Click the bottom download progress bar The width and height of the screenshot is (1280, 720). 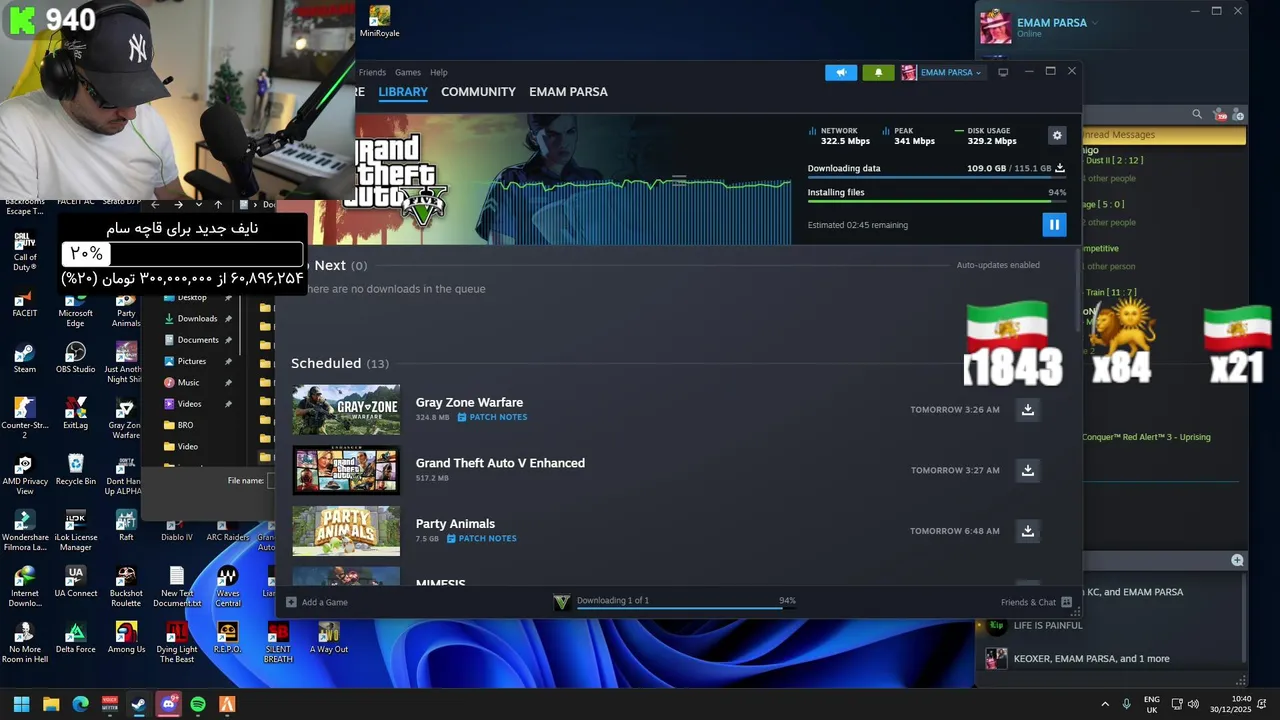point(686,608)
